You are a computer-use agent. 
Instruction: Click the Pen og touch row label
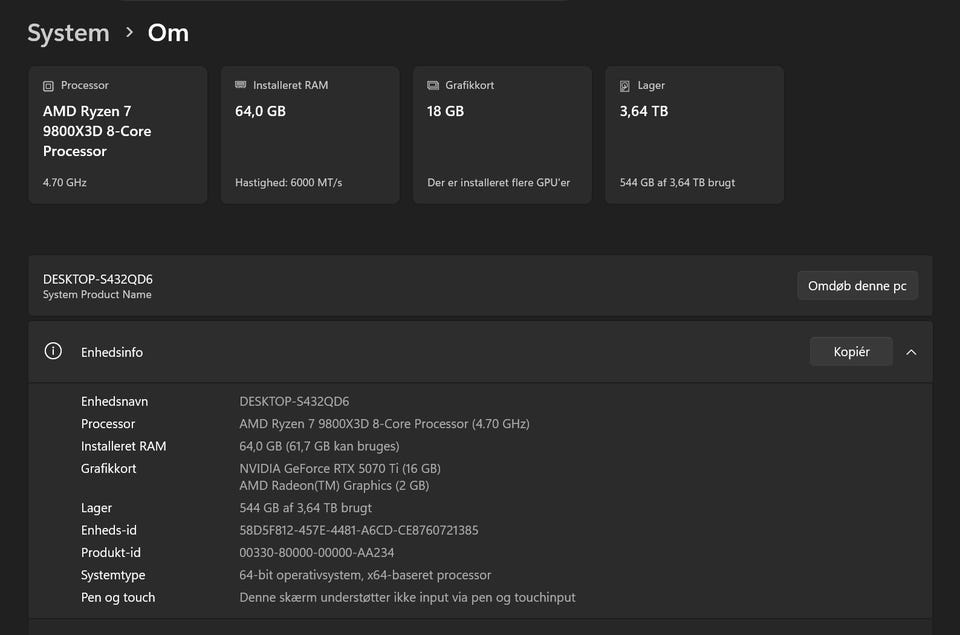tap(118, 597)
